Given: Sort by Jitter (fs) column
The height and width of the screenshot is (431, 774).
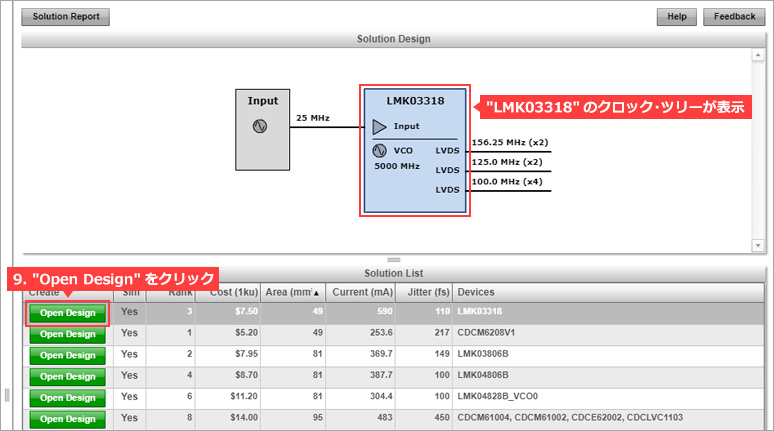Looking at the screenshot, I should click(x=424, y=292).
